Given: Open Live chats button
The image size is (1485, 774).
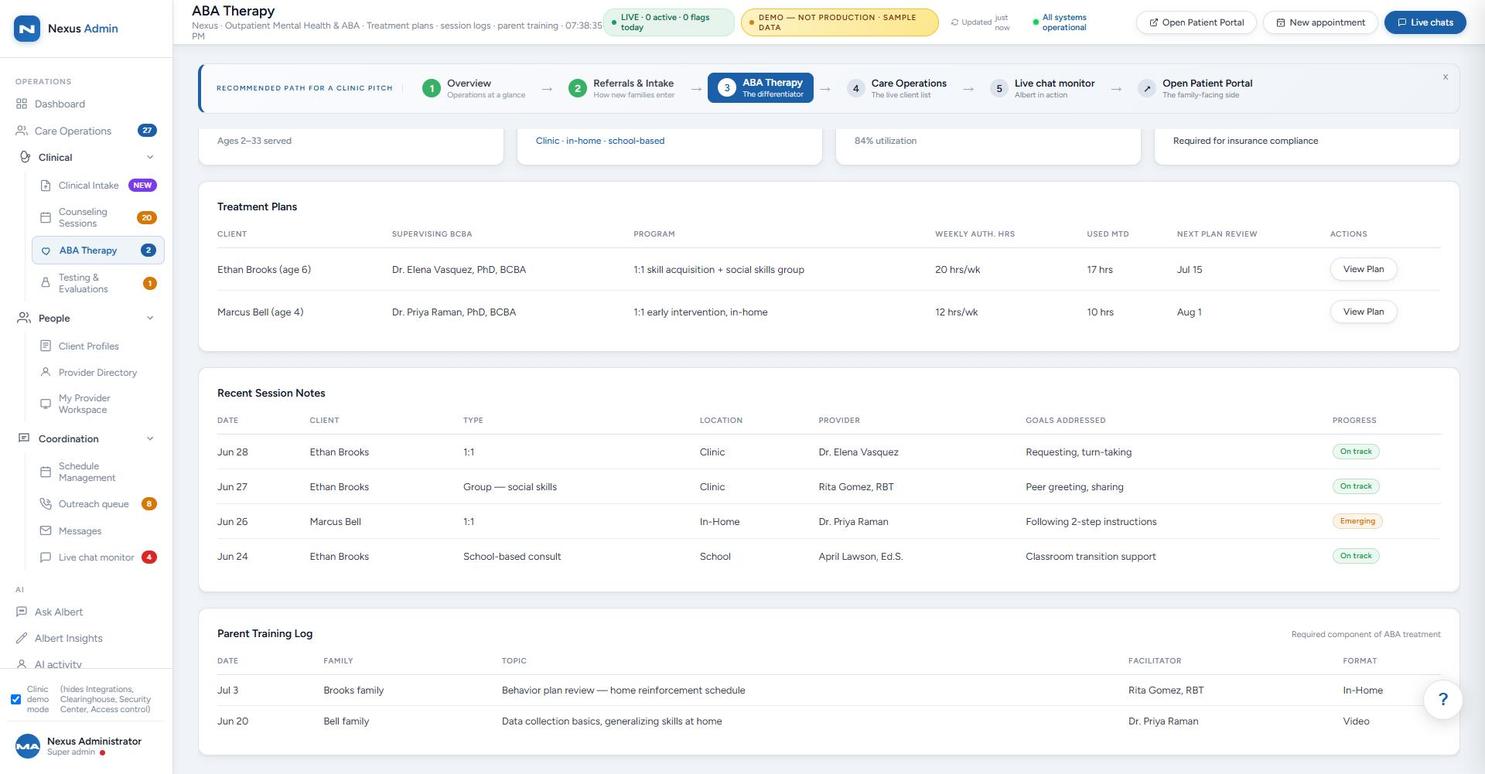Looking at the screenshot, I should (1425, 22).
